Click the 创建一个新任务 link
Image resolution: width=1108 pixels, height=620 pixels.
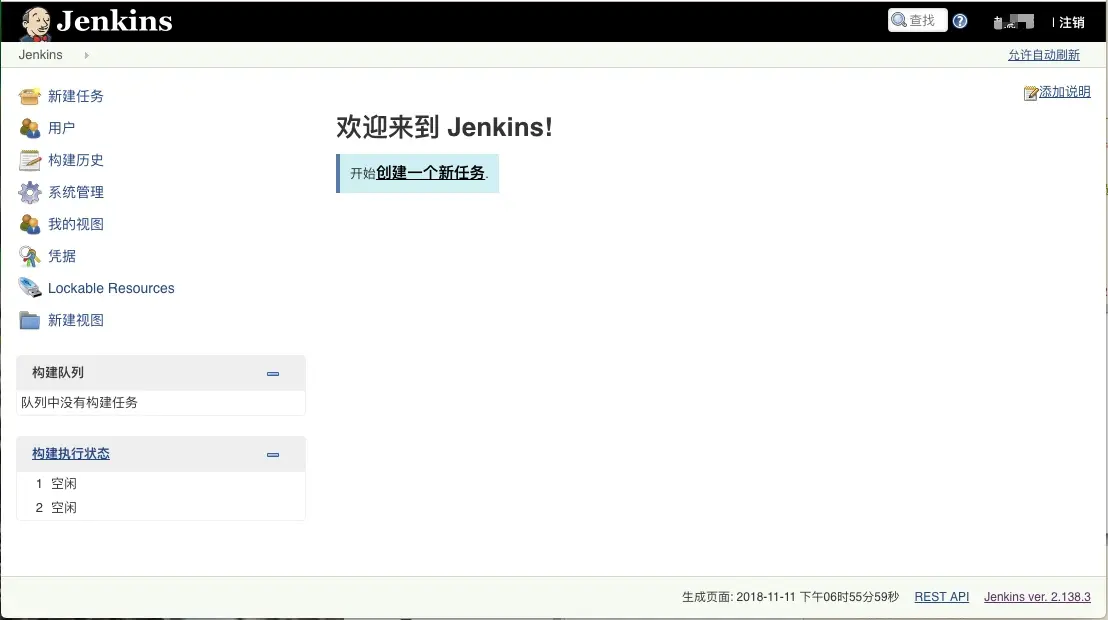pos(430,172)
